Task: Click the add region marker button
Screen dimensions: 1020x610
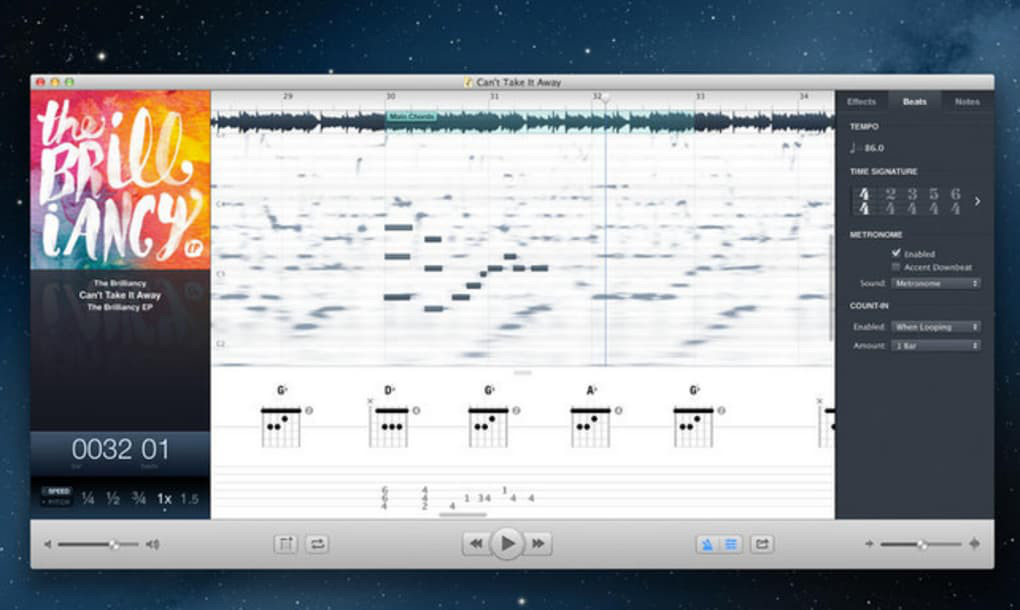Action: tap(286, 544)
